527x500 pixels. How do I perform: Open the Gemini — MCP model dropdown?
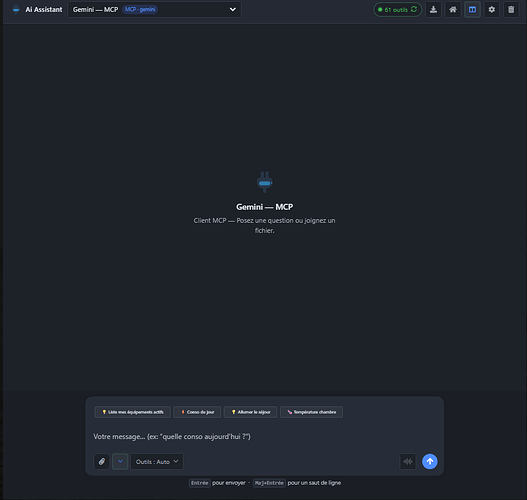[x=154, y=9]
